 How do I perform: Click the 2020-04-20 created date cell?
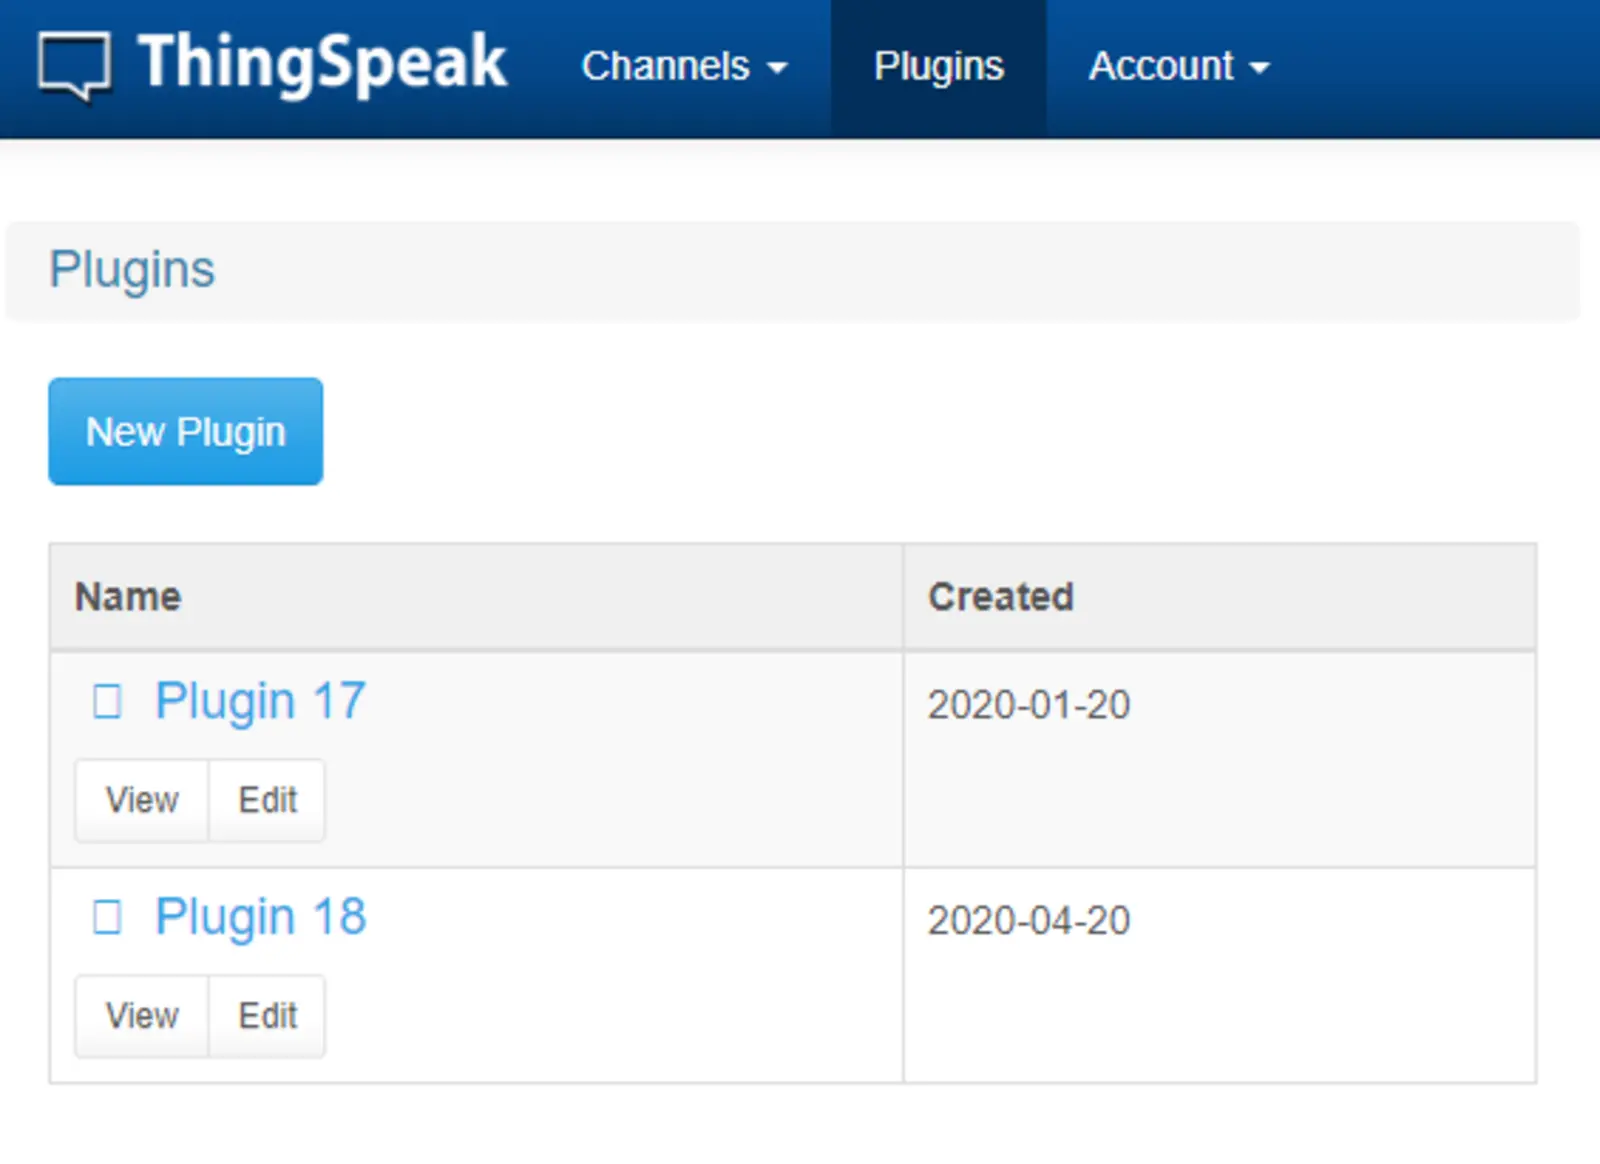click(x=1028, y=921)
